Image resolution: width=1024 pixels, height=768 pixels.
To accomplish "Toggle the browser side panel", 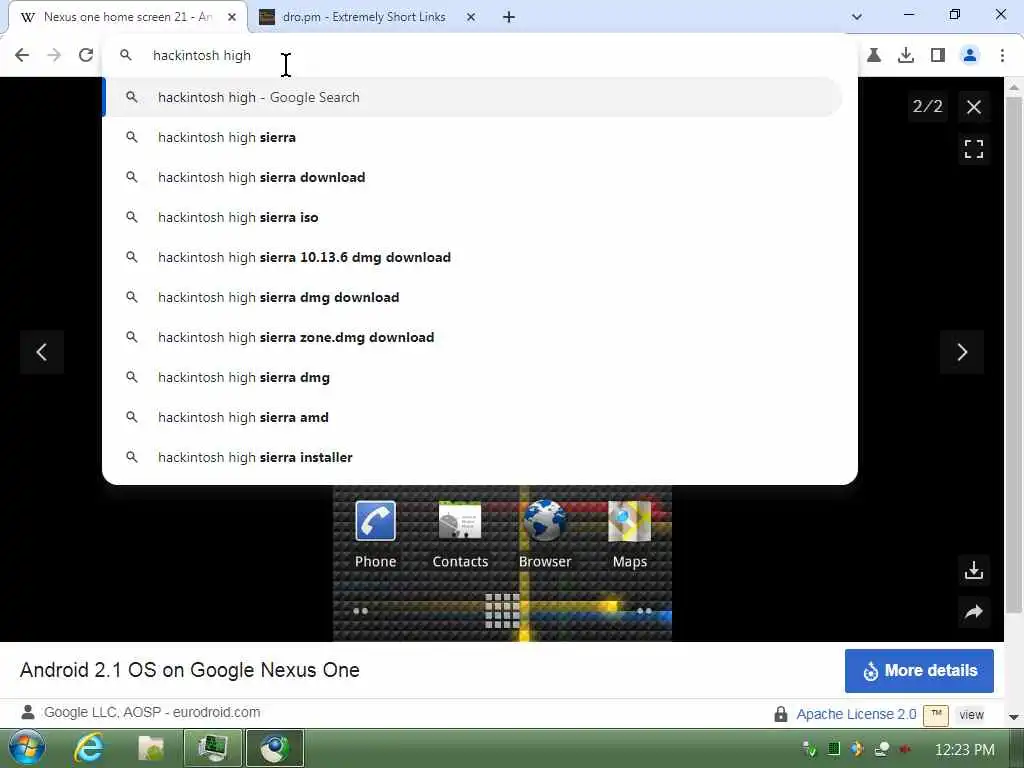I will click(938, 56).
